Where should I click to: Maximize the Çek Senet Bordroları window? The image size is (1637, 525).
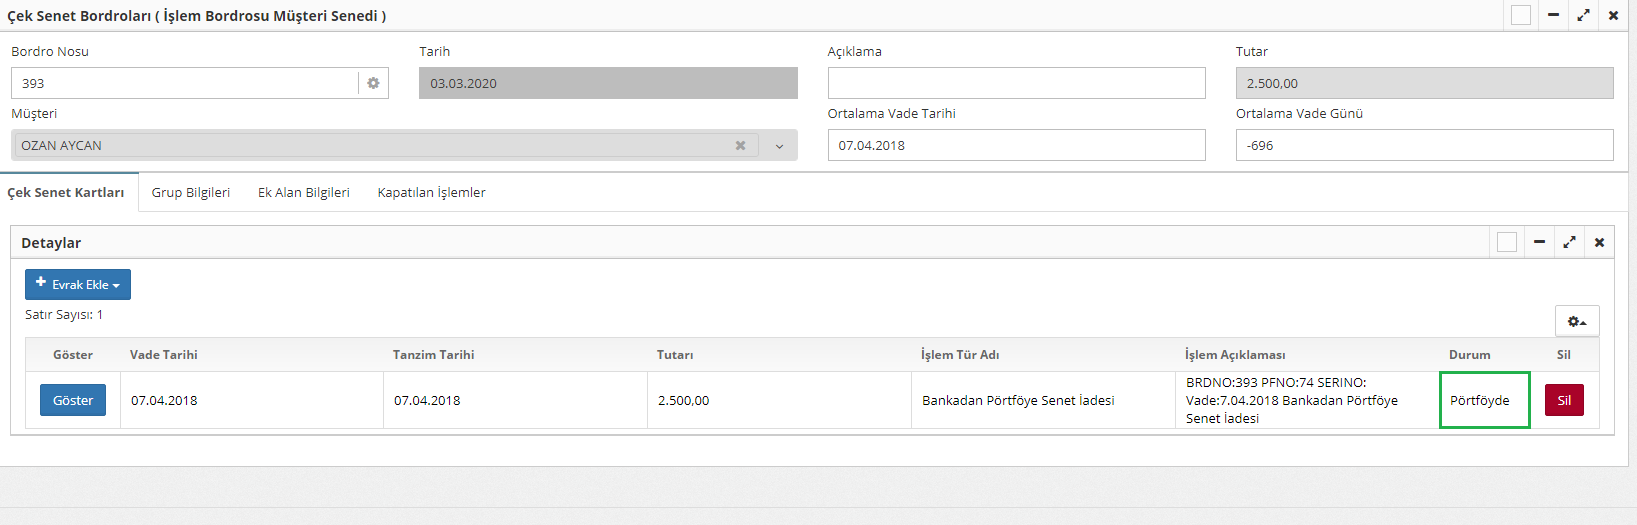tap(1583, 15)
